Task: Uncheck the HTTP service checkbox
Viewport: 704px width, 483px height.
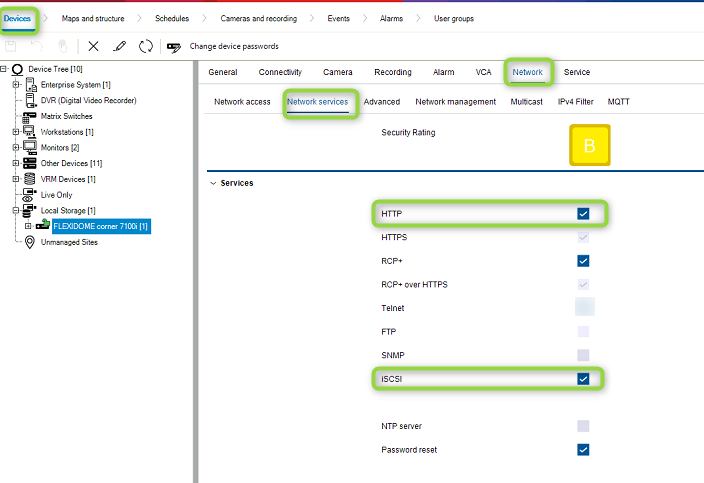Action: coord(583,214)
